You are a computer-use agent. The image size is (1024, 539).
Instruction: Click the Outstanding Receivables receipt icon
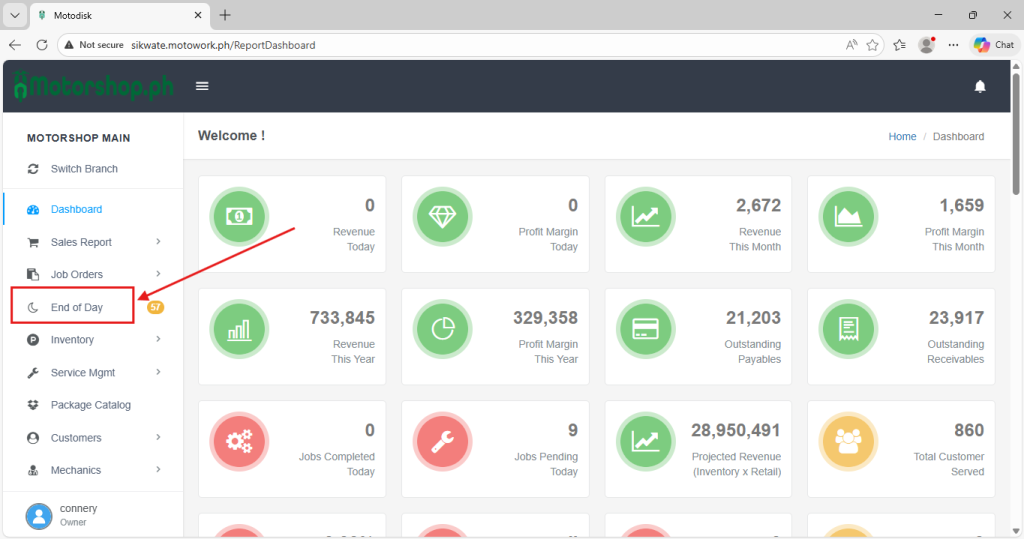pos(848,329)
